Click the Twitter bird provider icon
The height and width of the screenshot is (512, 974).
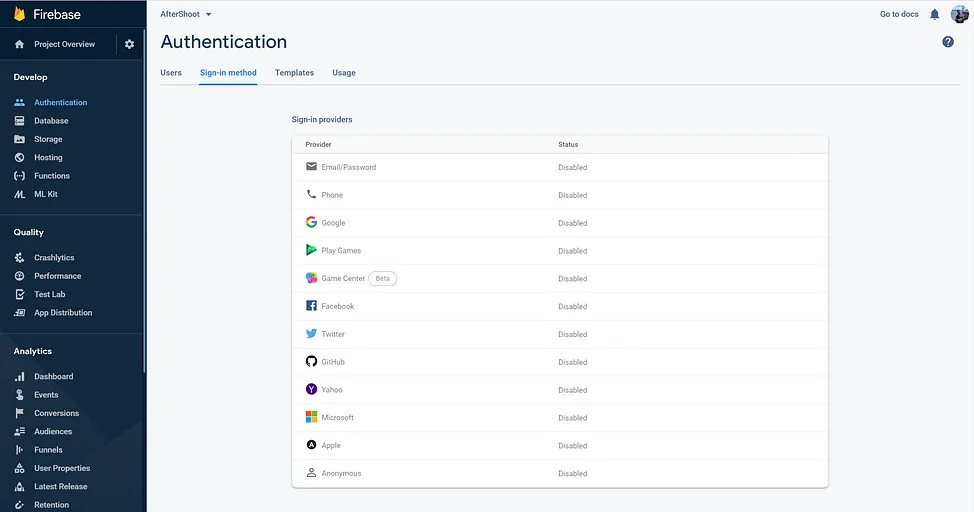311,334
